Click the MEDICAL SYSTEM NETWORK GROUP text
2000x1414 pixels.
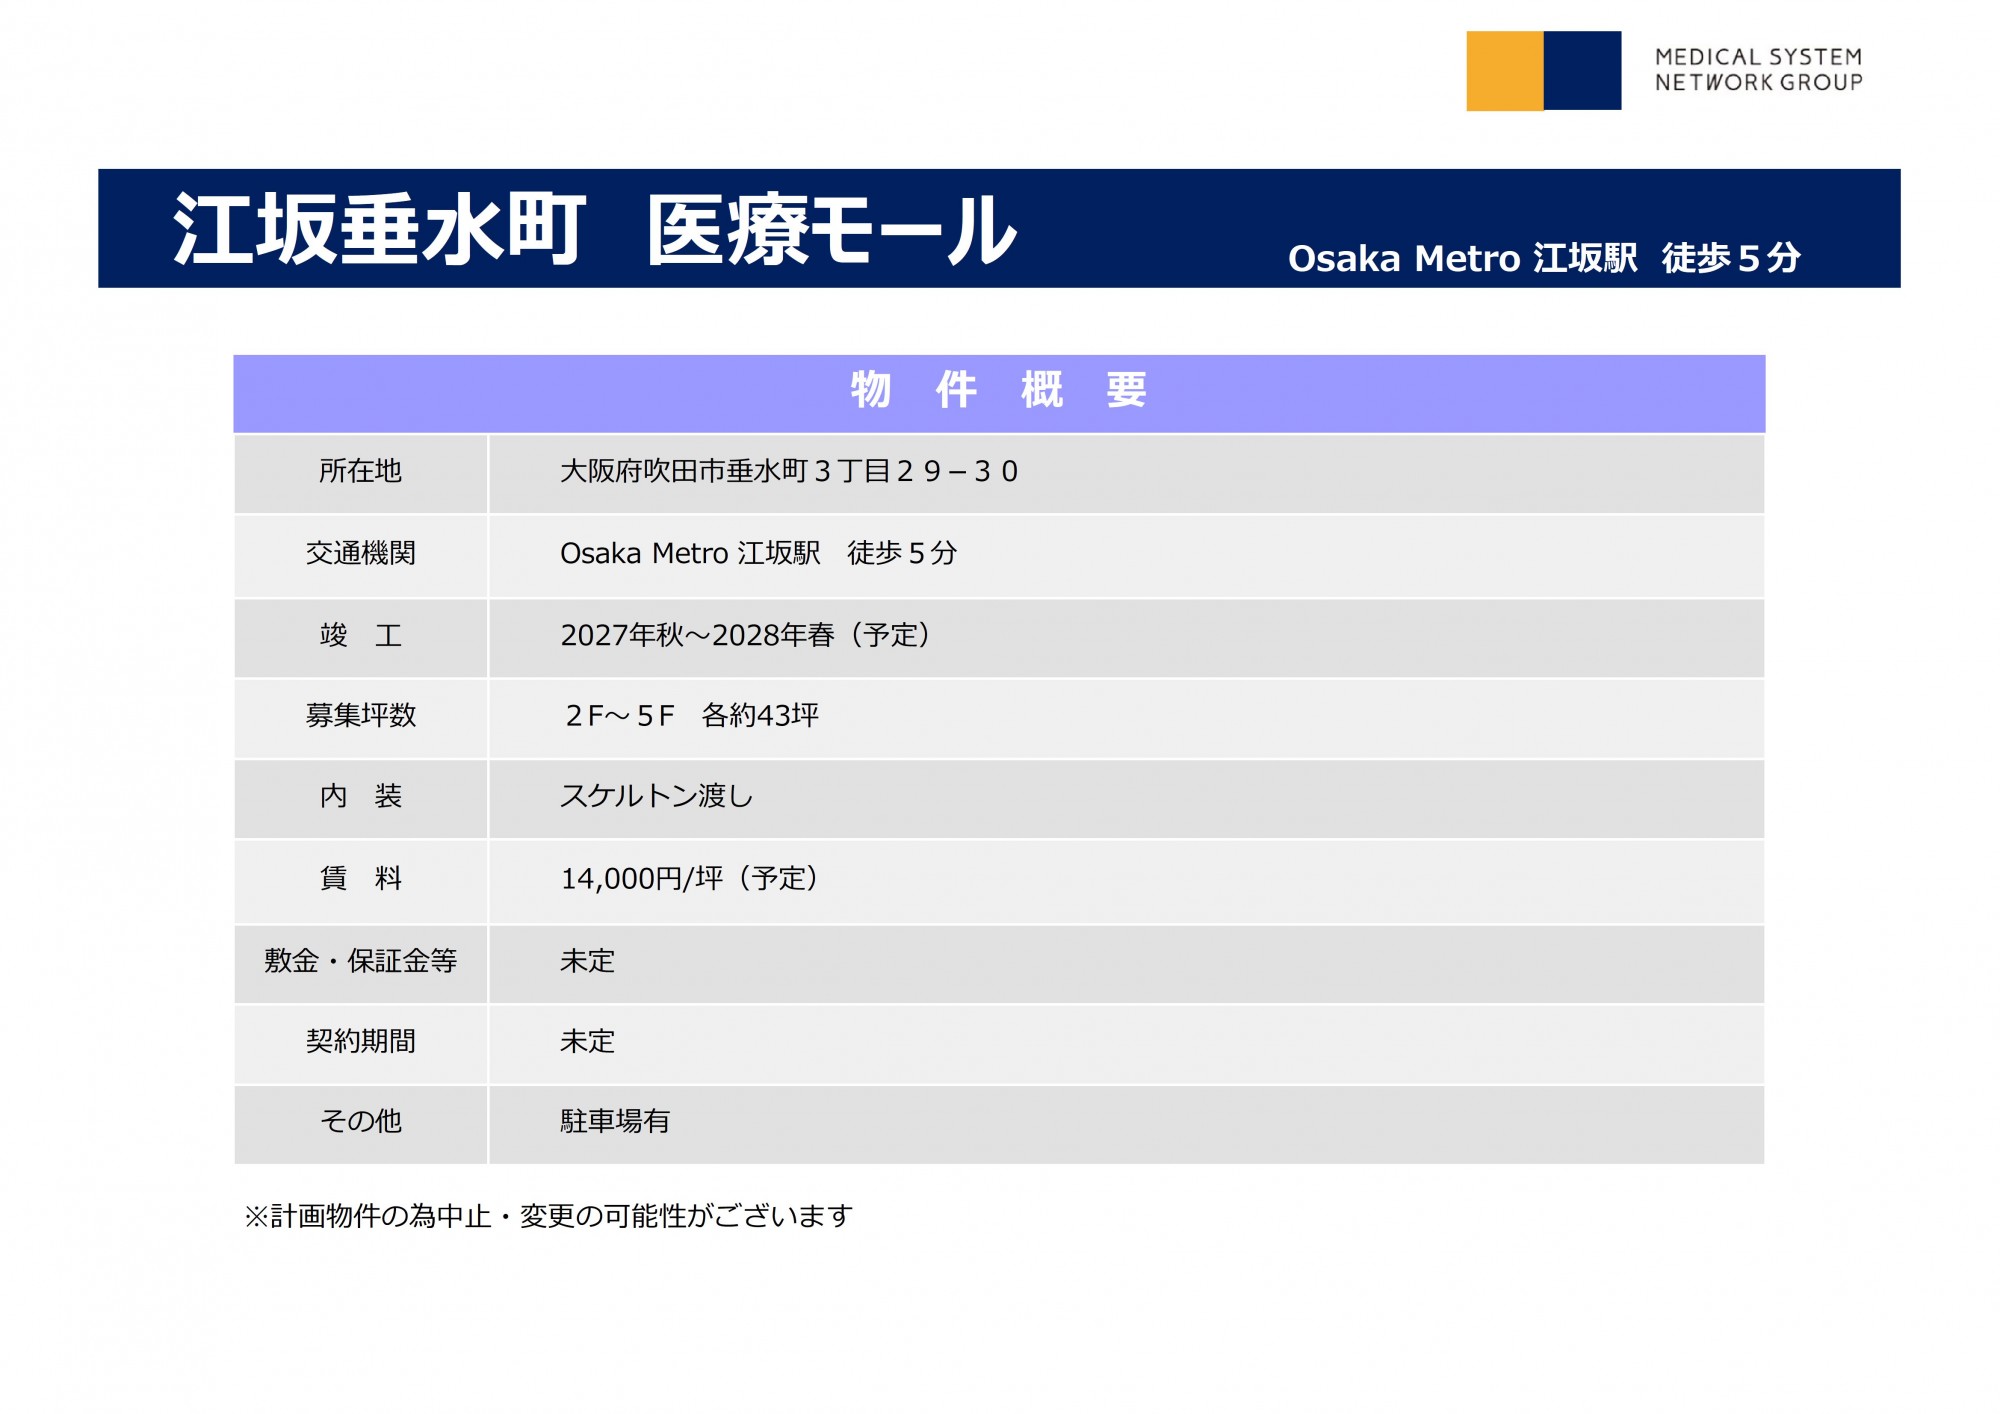coord(1758,70)
